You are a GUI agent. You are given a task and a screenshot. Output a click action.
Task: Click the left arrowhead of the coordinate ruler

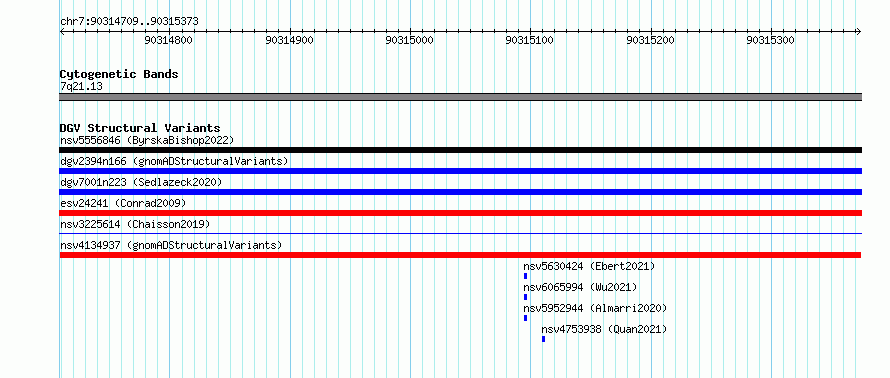point(62,31)
